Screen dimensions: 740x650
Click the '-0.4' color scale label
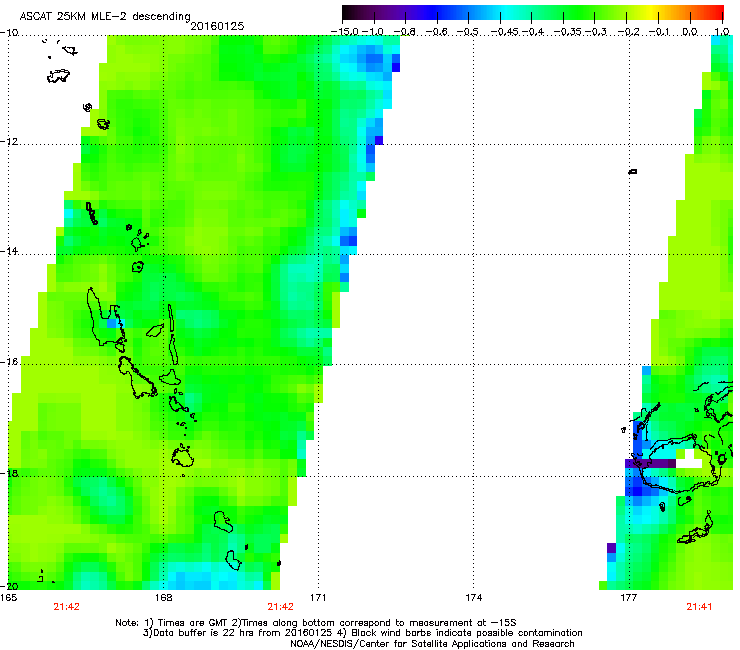[532, 32]
